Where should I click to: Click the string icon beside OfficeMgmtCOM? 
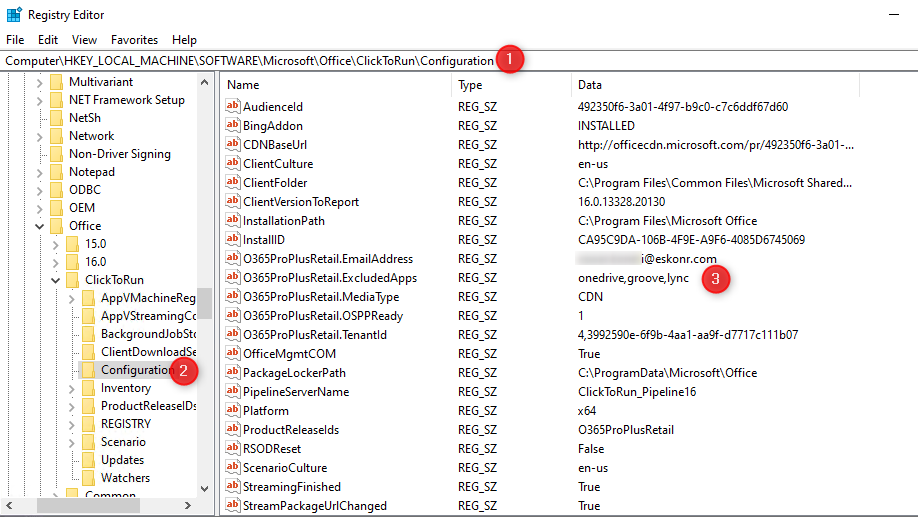tap(232, 353)
